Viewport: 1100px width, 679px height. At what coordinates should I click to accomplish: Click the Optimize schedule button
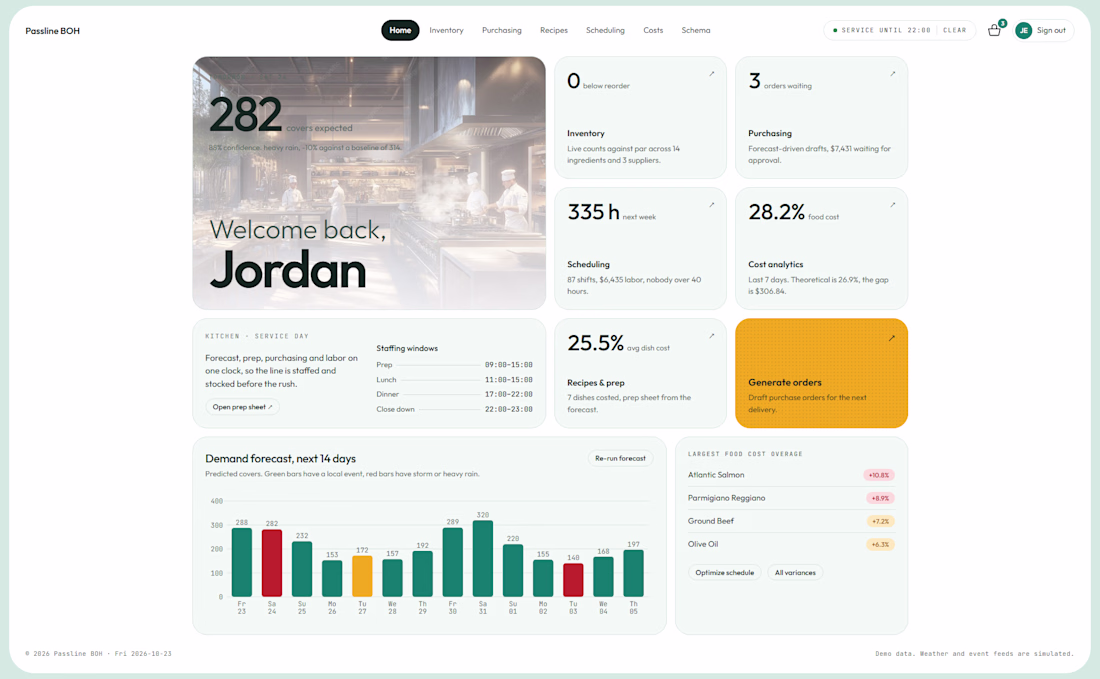click(724, 572)
